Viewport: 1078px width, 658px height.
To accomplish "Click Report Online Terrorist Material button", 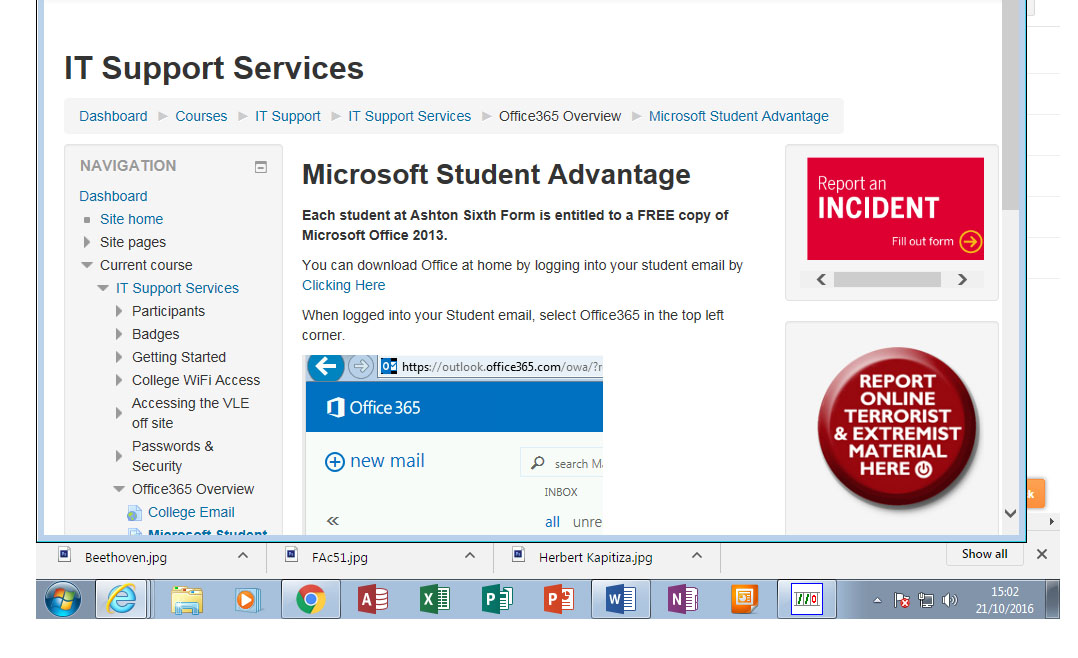I will (x=897, y=427).
